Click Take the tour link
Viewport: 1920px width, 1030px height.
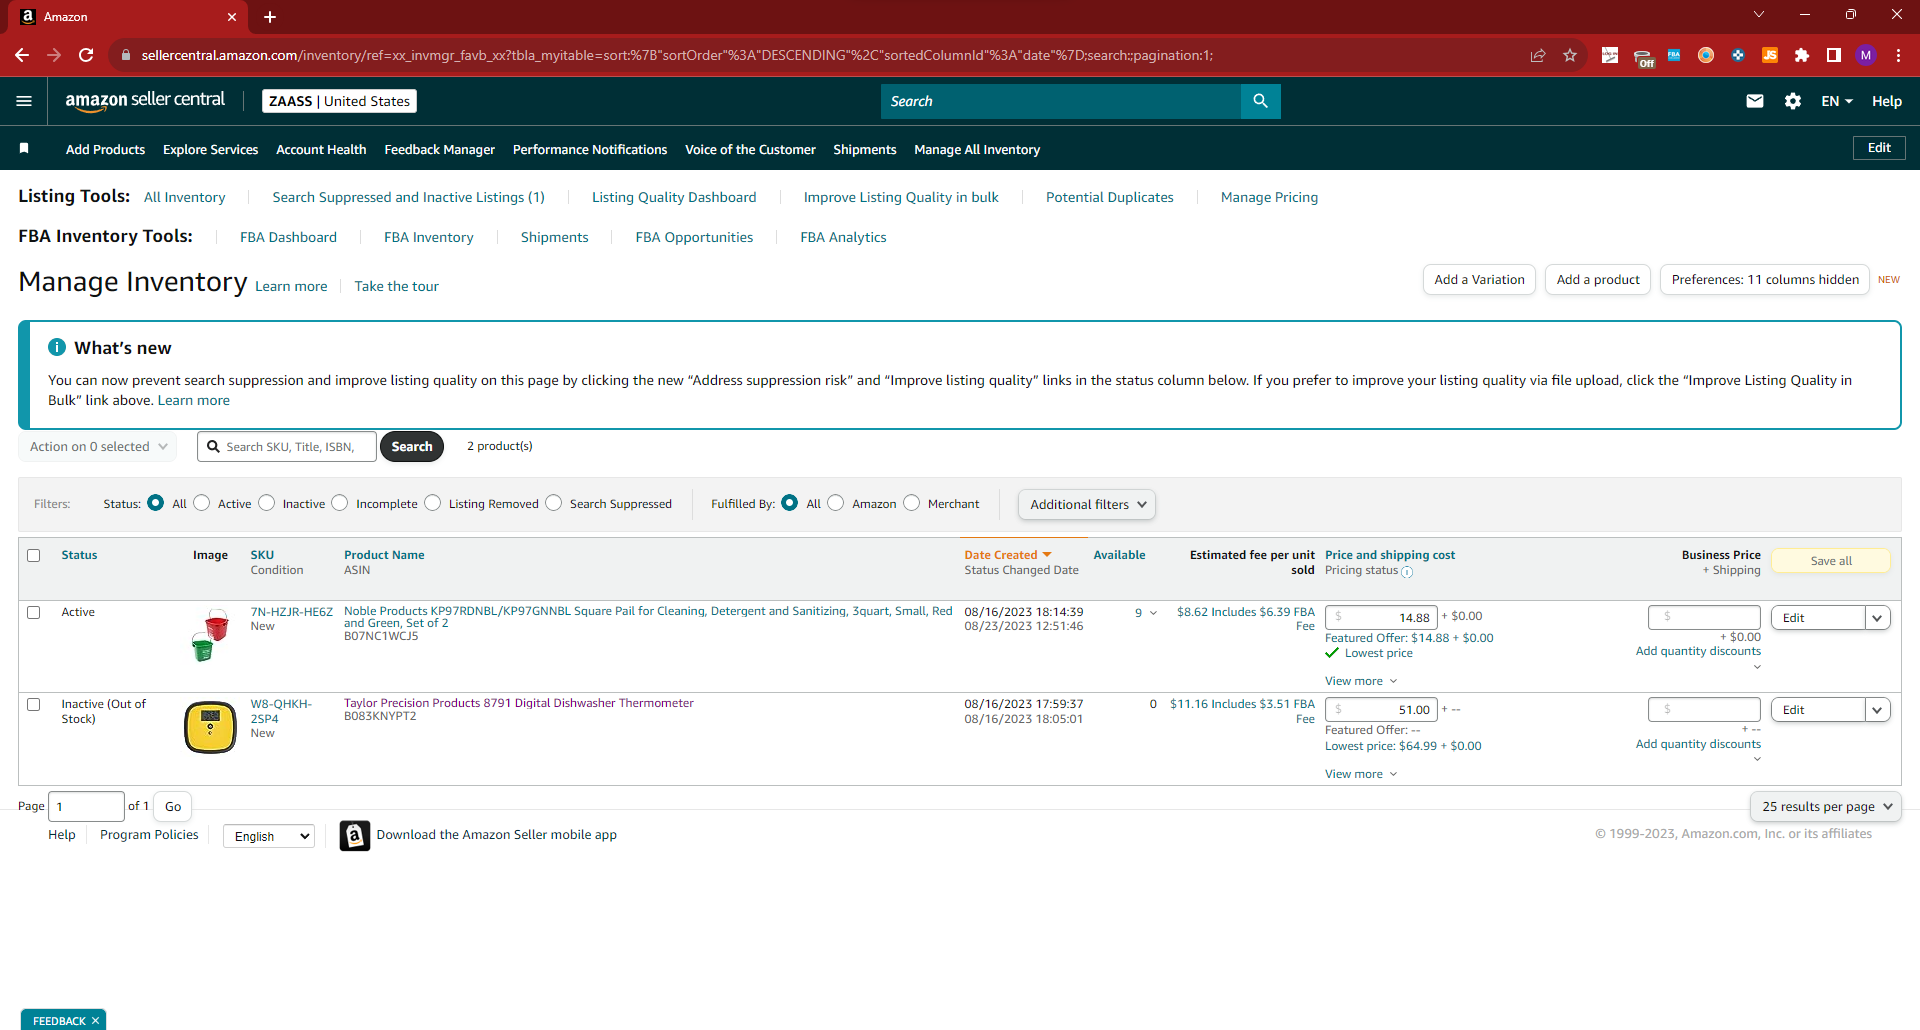tap(397, 286)
